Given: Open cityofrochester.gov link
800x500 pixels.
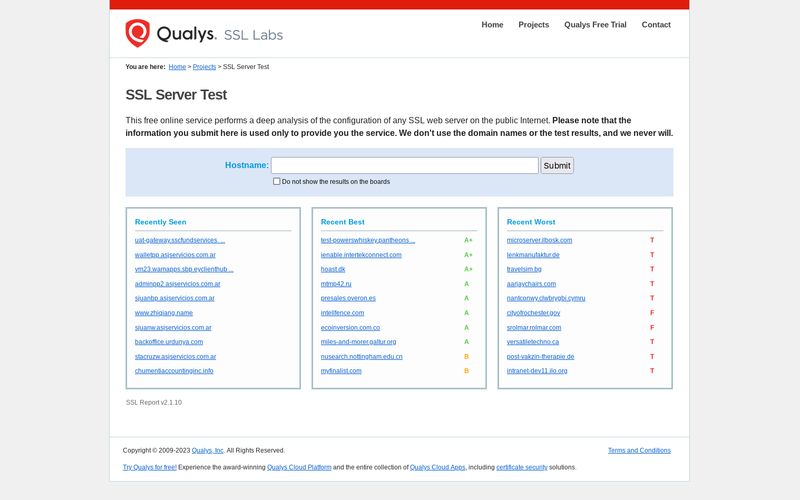Looking at the screenshot, I should click(533, 313).
